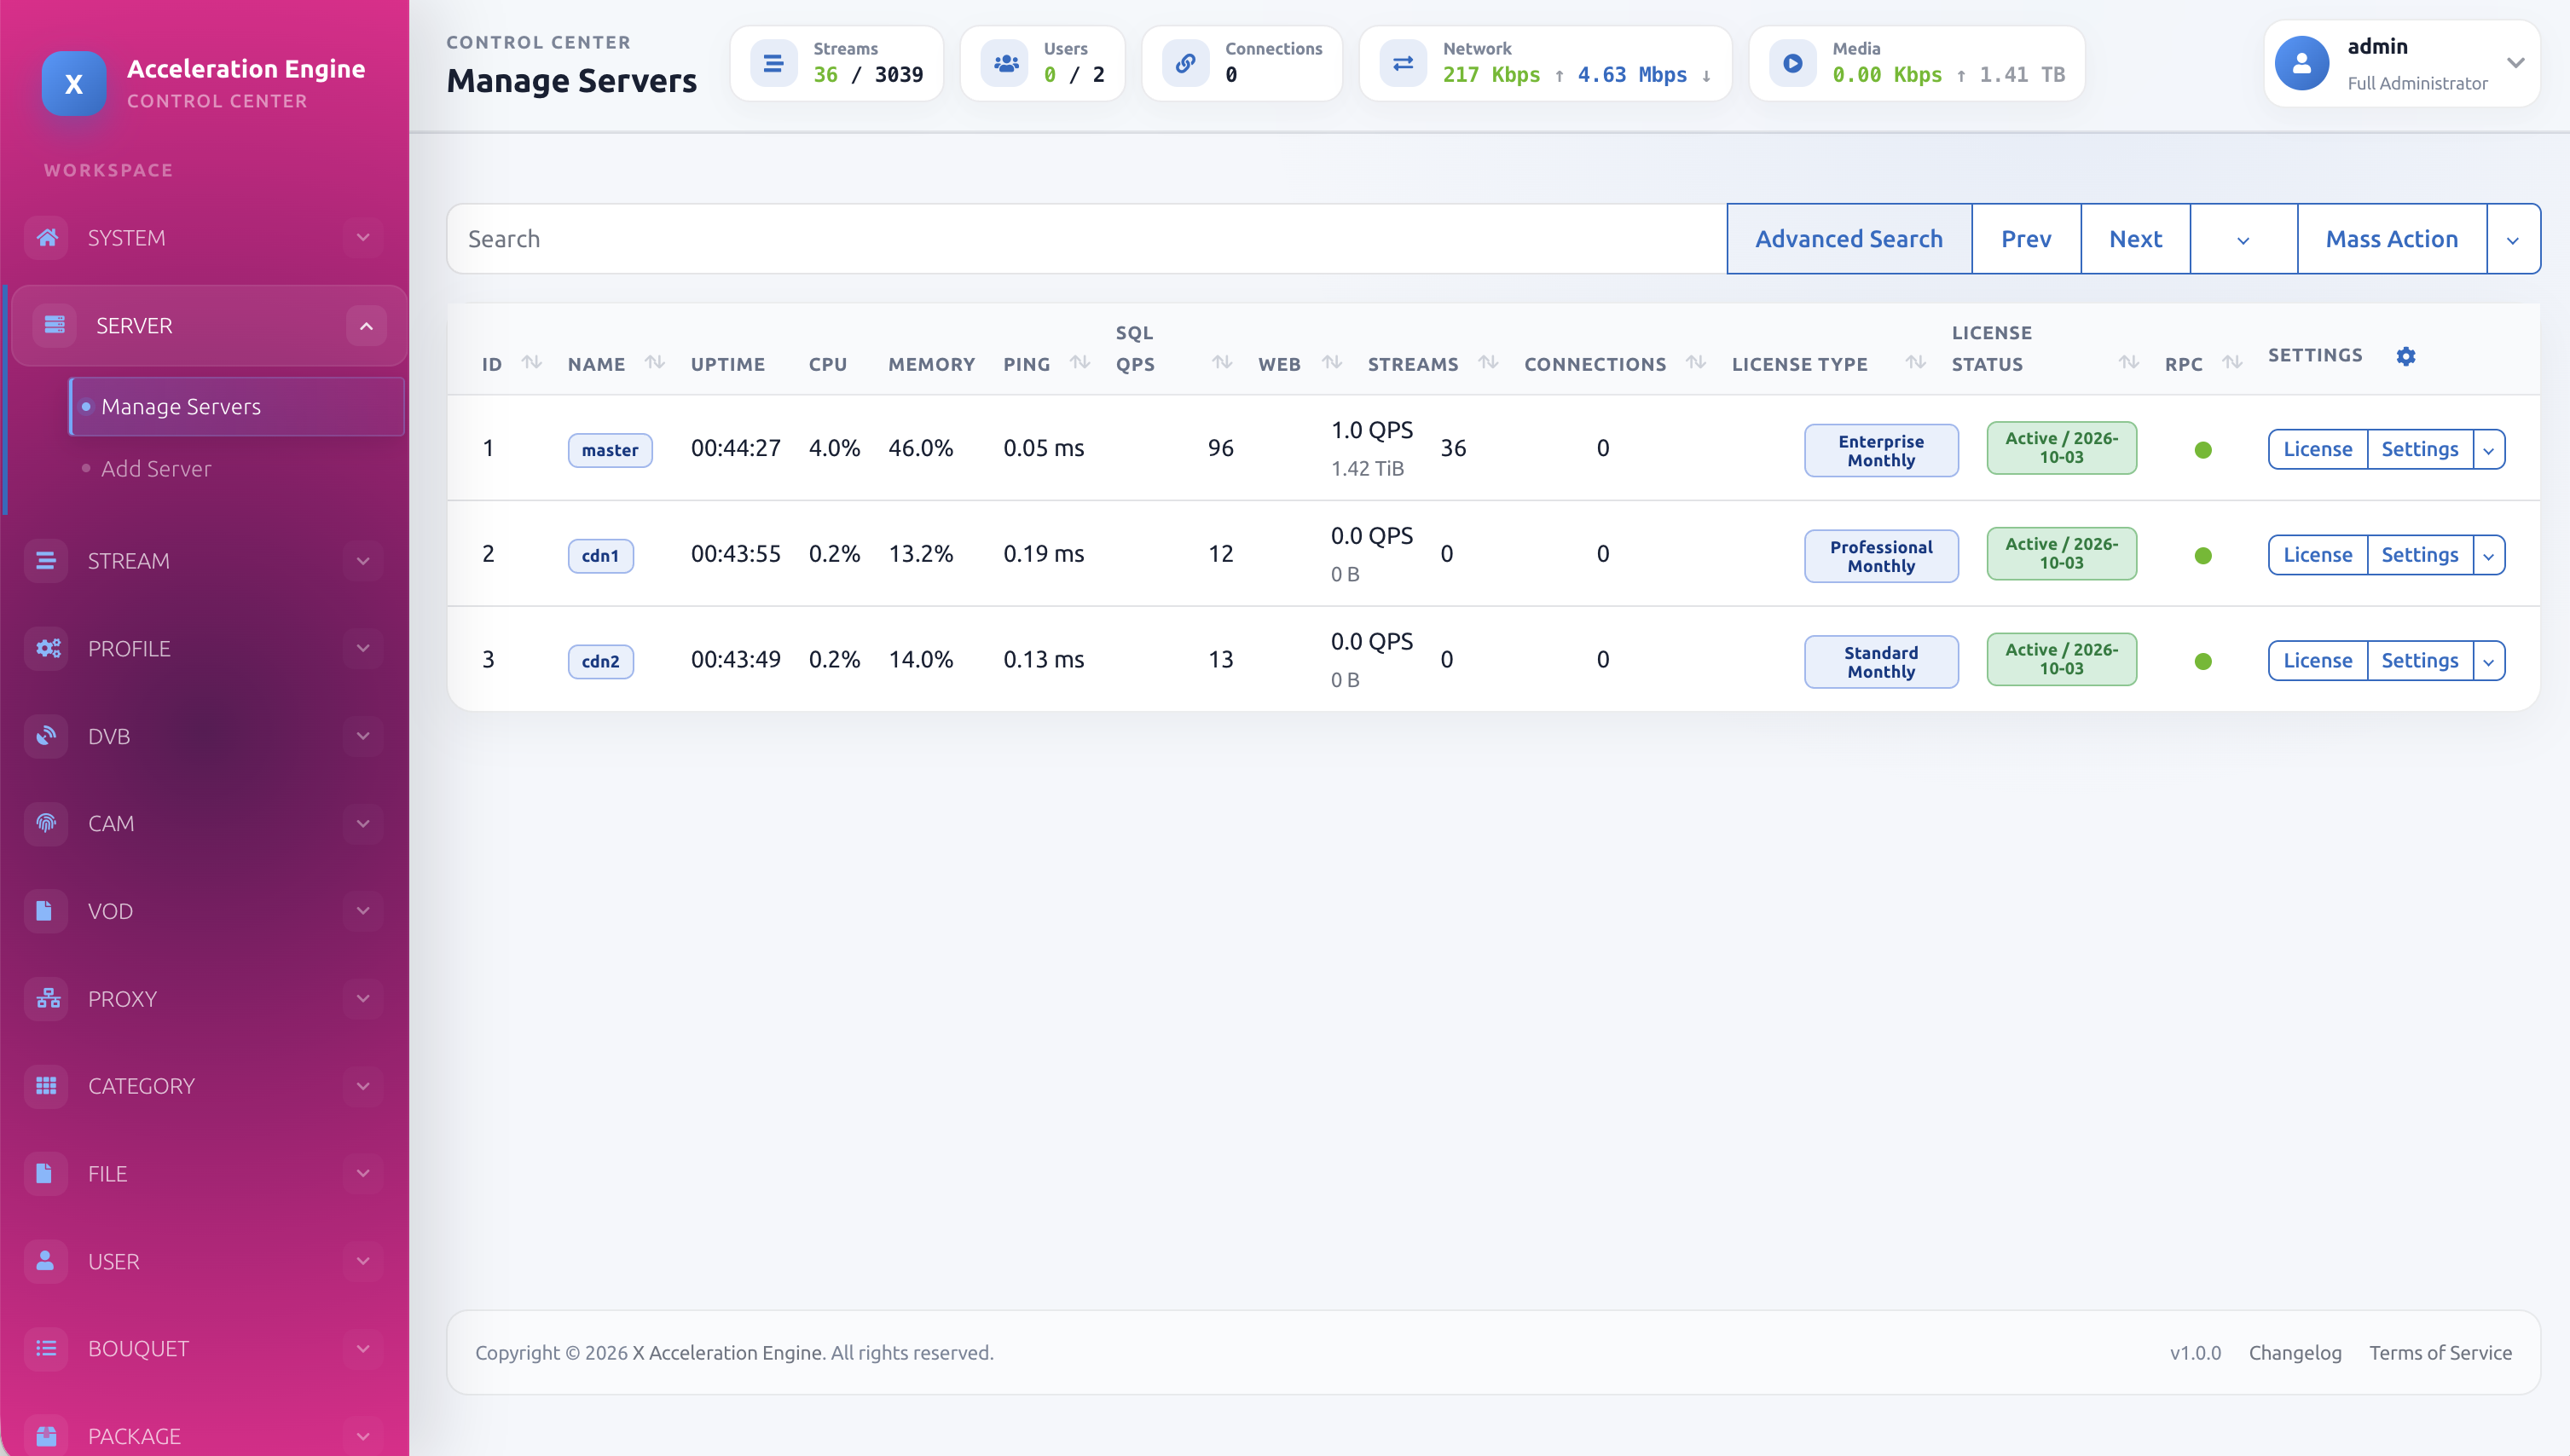This screenshot has width=2570, height=1456.
Task: Sort table by RPC column
Action: [2233, 363]
